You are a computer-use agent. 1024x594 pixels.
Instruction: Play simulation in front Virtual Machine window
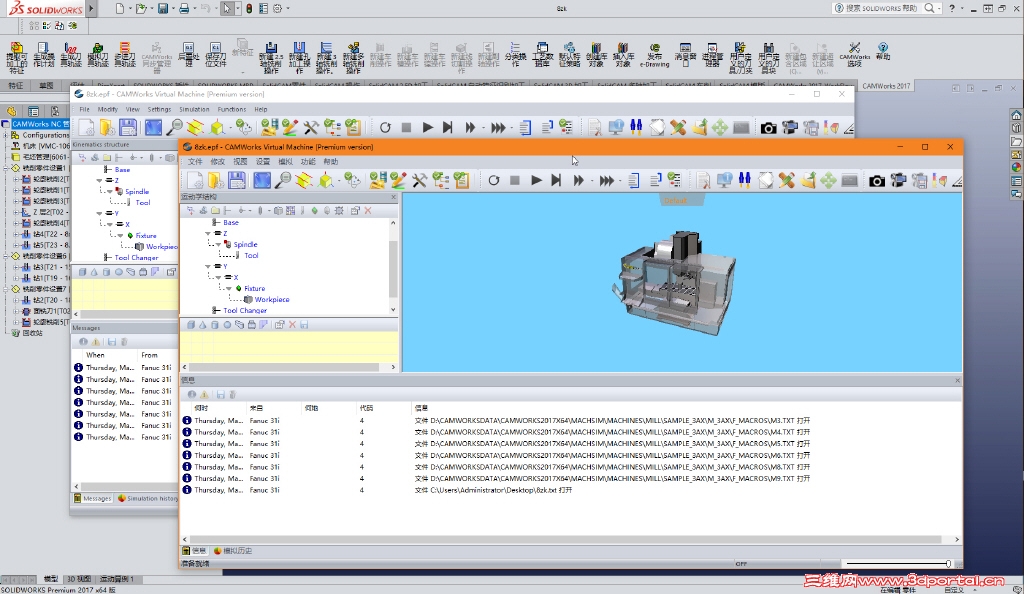tap(536, 180)
